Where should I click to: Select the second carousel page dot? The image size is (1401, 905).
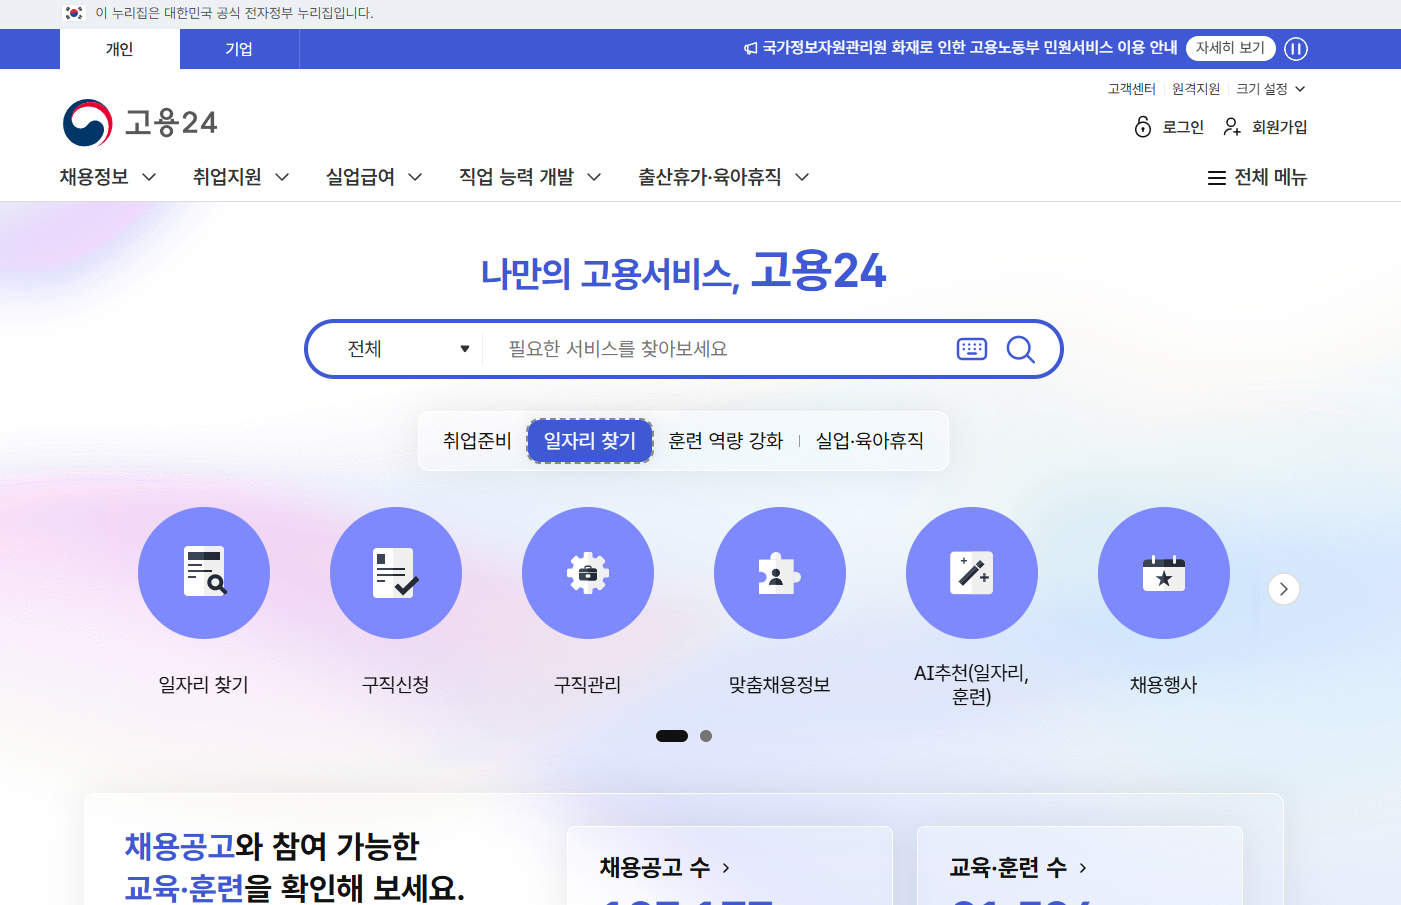706,735
